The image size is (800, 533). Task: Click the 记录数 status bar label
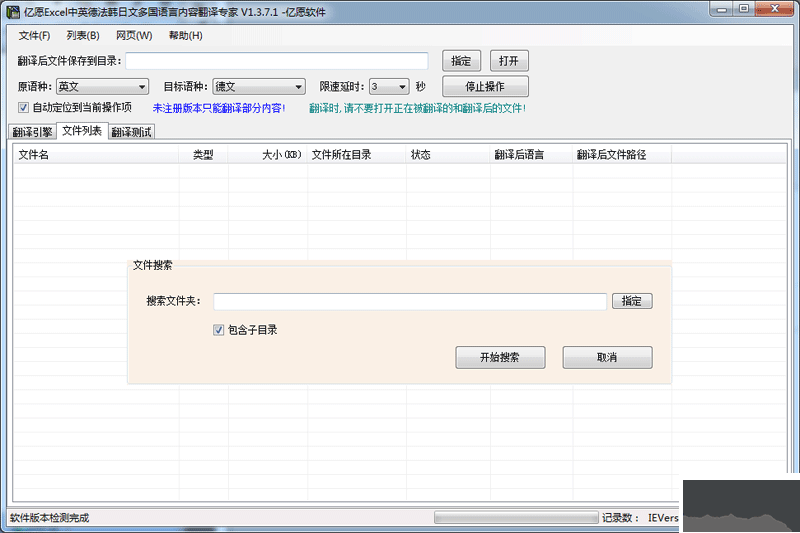point(620,518)
